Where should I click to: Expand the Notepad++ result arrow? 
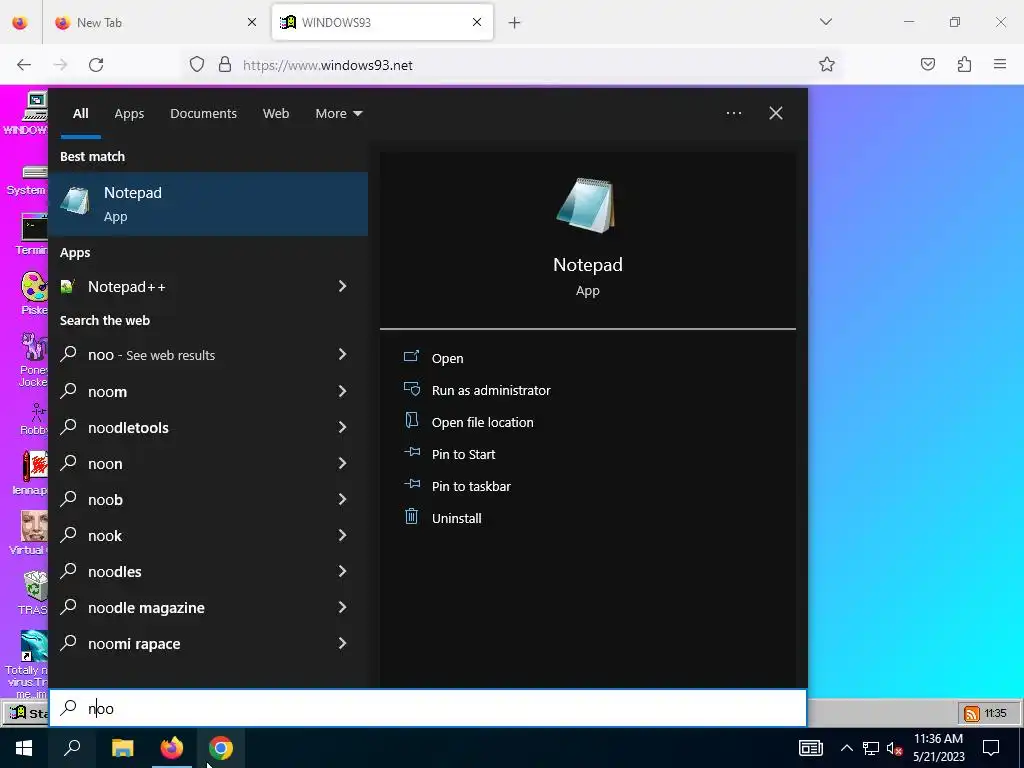[342, 286]
